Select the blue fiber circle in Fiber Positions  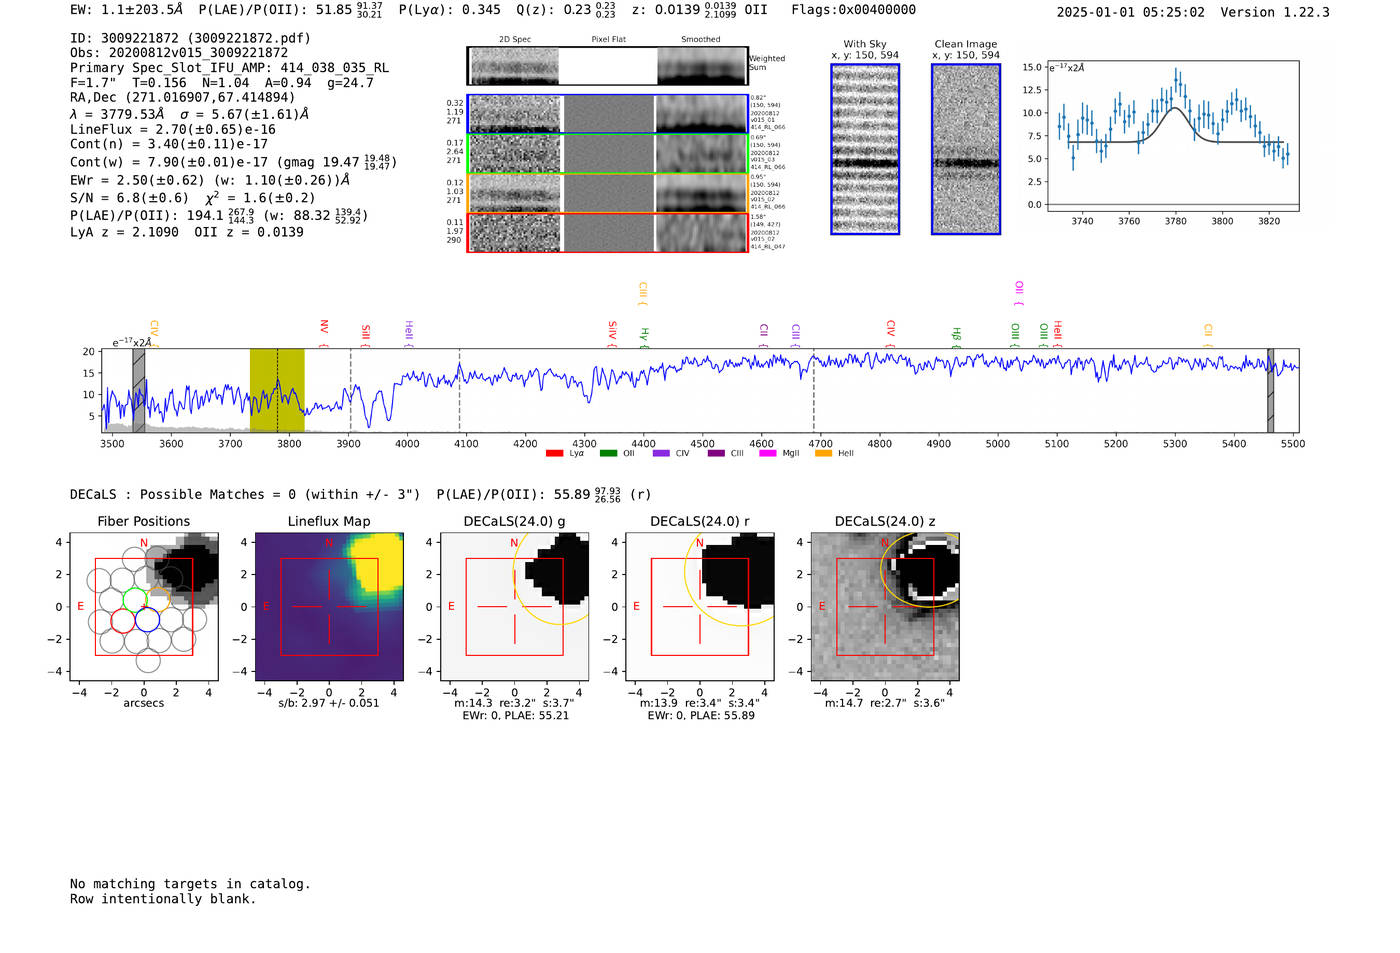point(147,620)
